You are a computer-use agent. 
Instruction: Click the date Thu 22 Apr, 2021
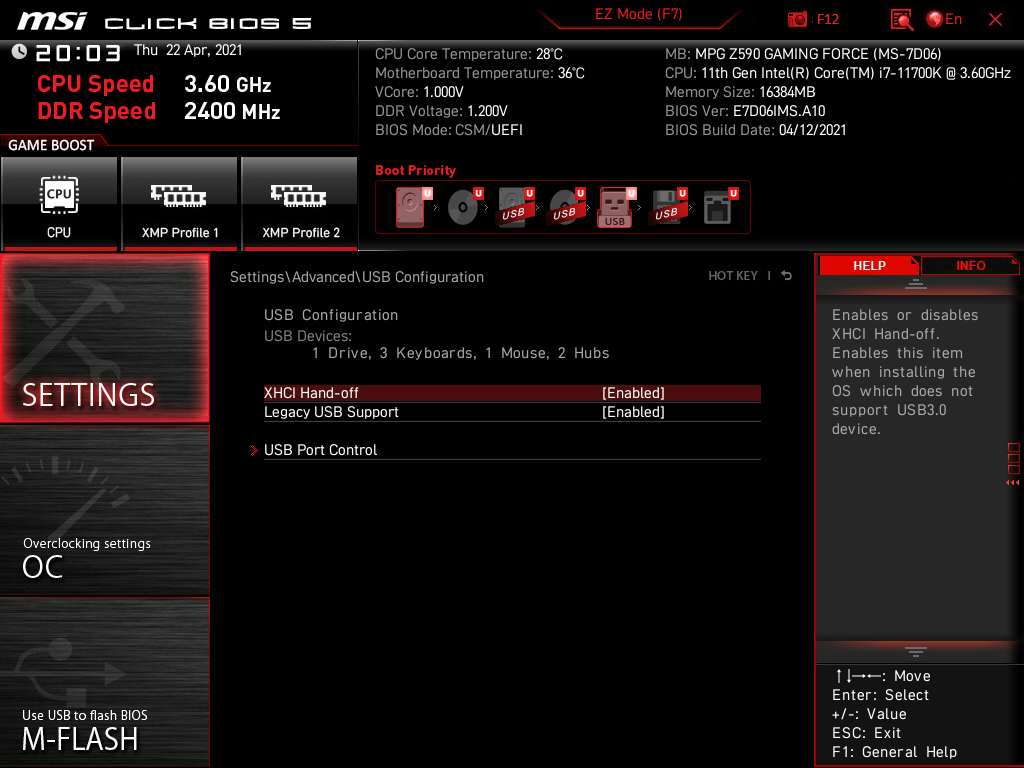click(188, 50)
